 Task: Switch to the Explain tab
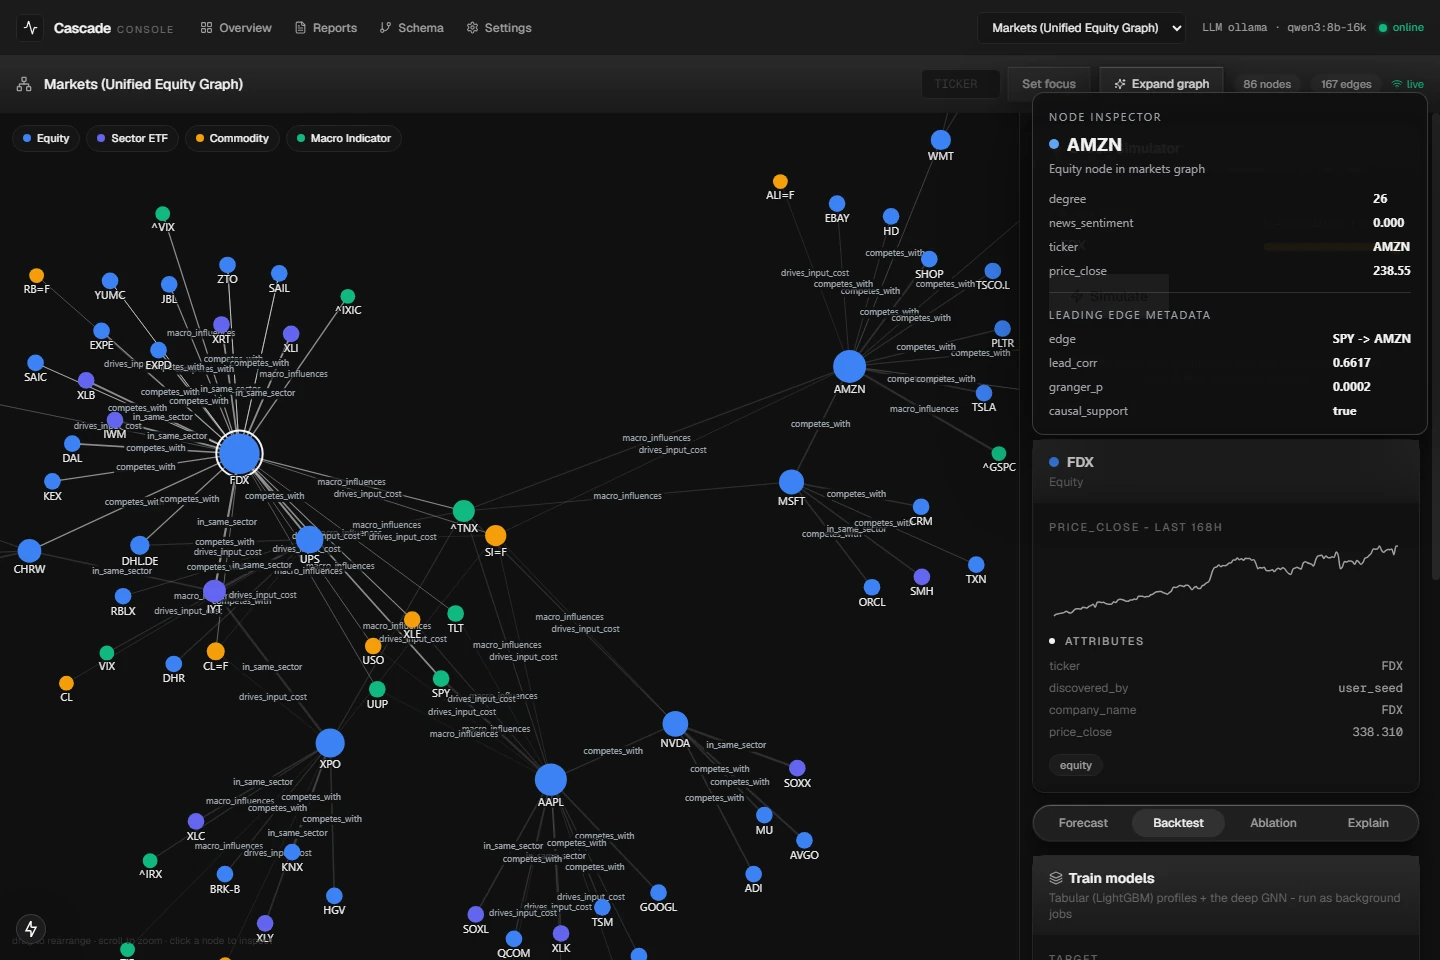click(1368, 823)
